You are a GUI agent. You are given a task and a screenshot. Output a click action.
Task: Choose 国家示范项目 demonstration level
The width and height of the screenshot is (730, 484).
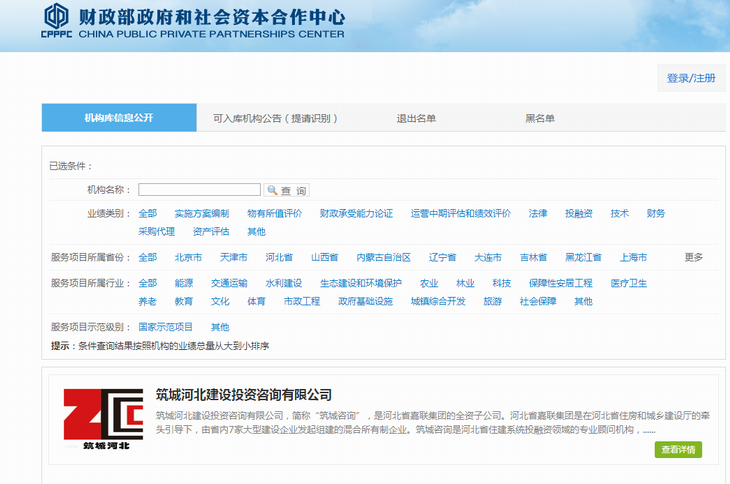point(165,327)
